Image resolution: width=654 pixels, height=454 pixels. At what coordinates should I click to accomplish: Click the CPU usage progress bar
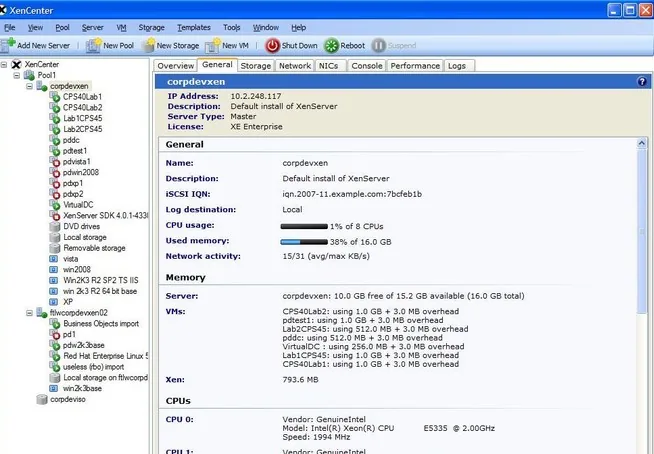point(304,226)
